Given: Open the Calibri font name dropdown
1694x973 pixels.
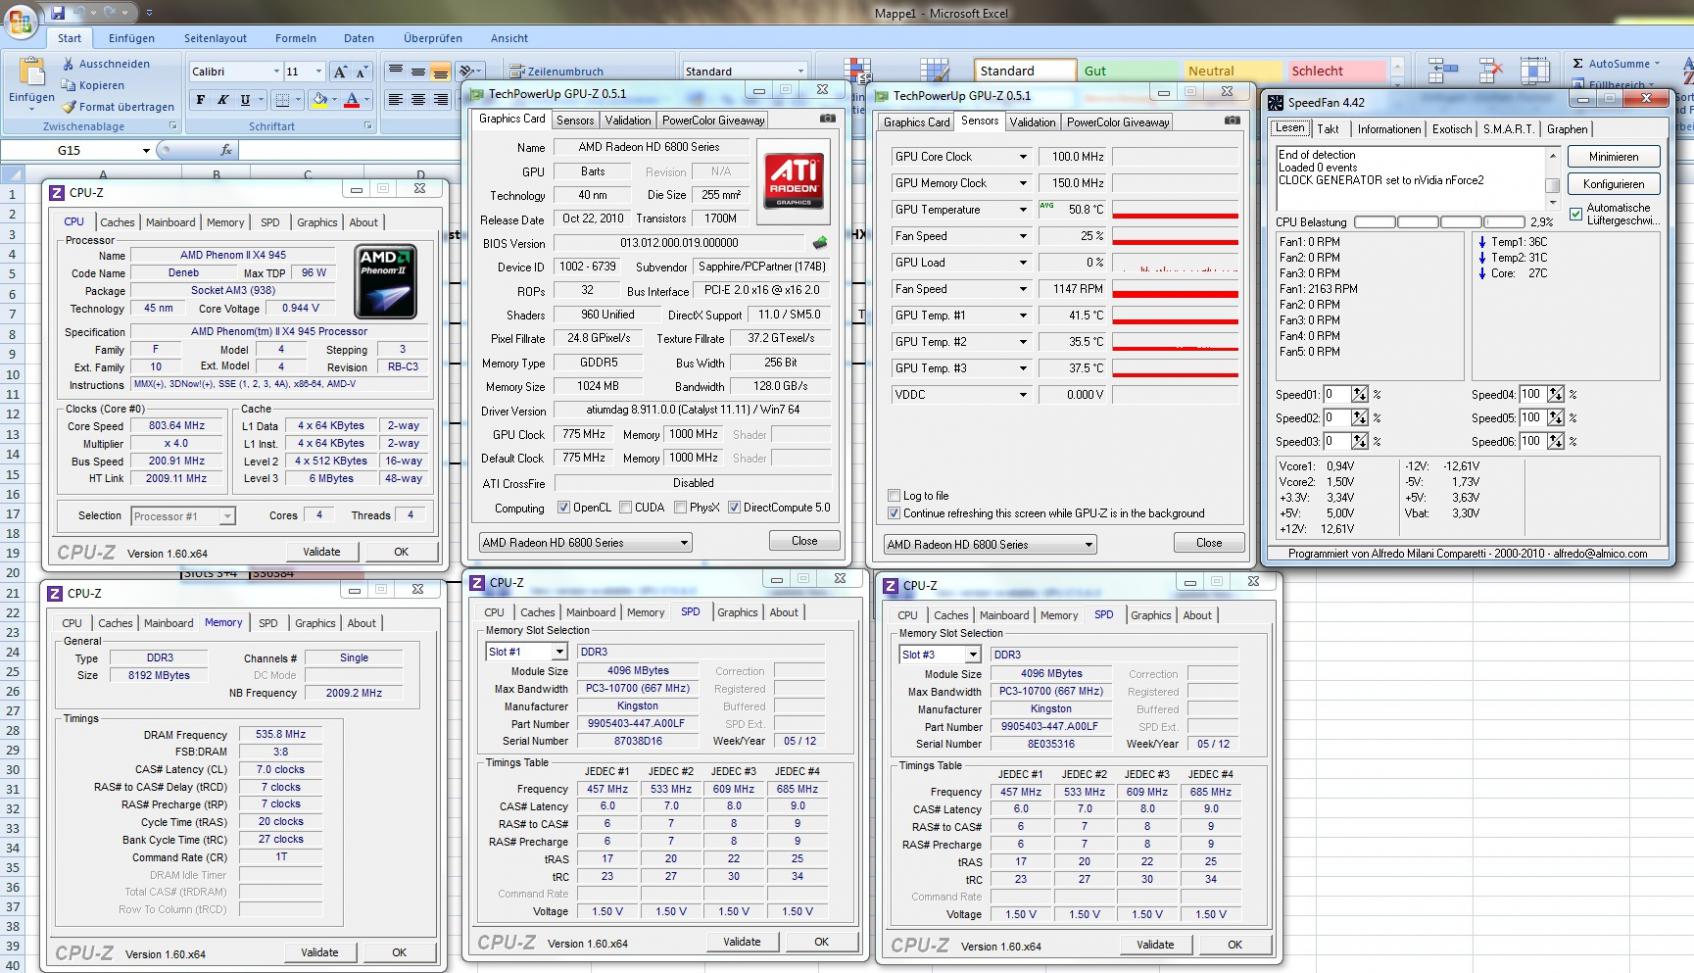Looking at the screenshot, I should 276,72.
